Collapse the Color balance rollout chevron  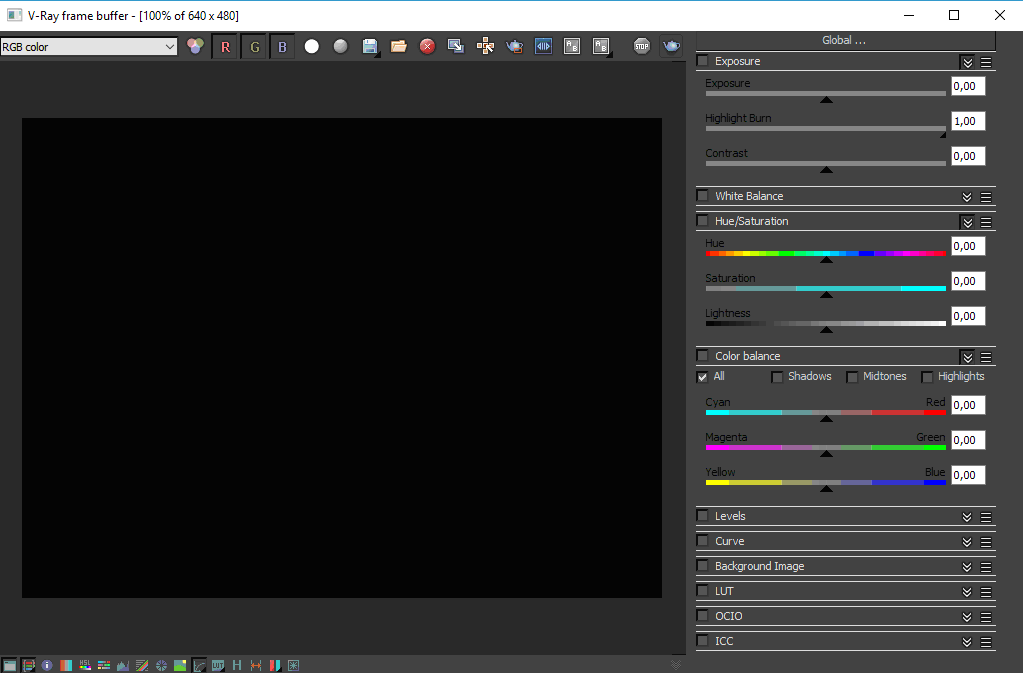968,357
